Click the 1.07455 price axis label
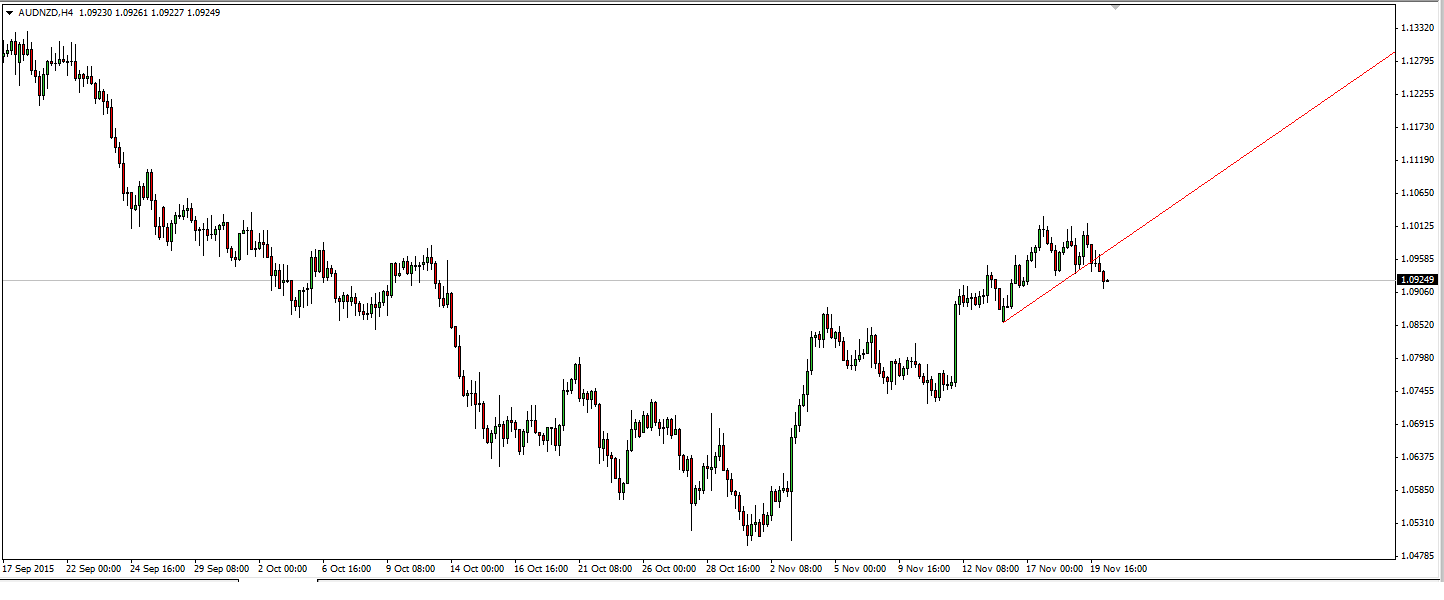The image size is (1444, 600). point(1418,391)
